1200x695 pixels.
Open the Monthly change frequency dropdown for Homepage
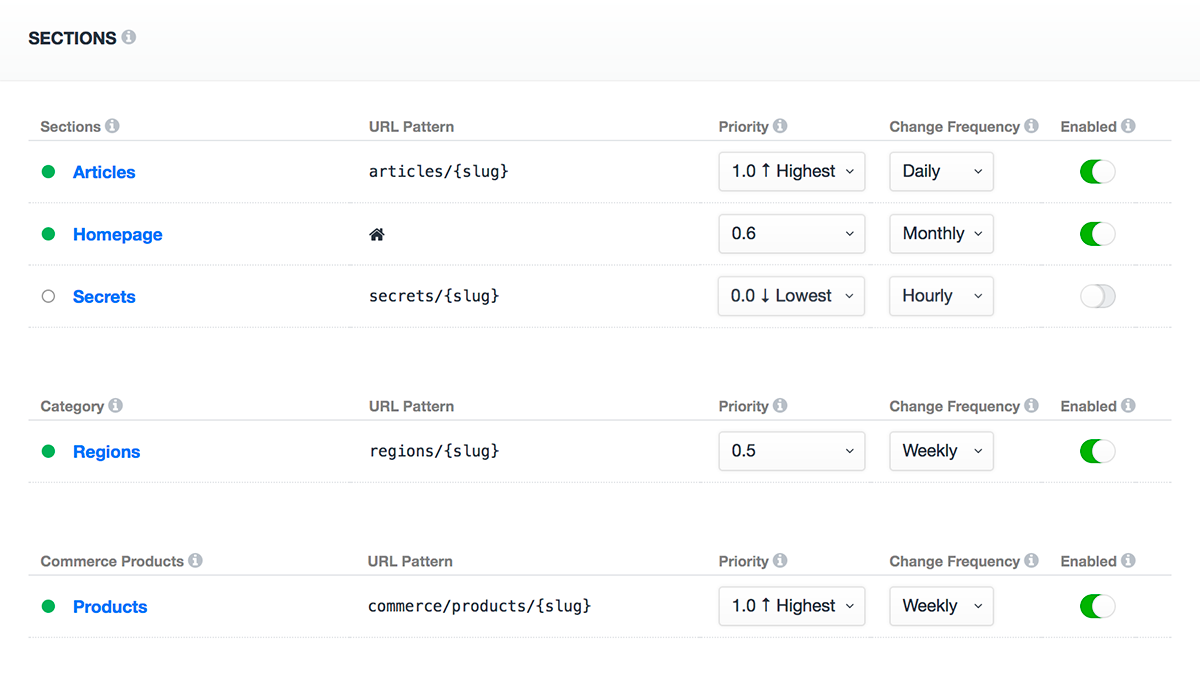(941, 233)
